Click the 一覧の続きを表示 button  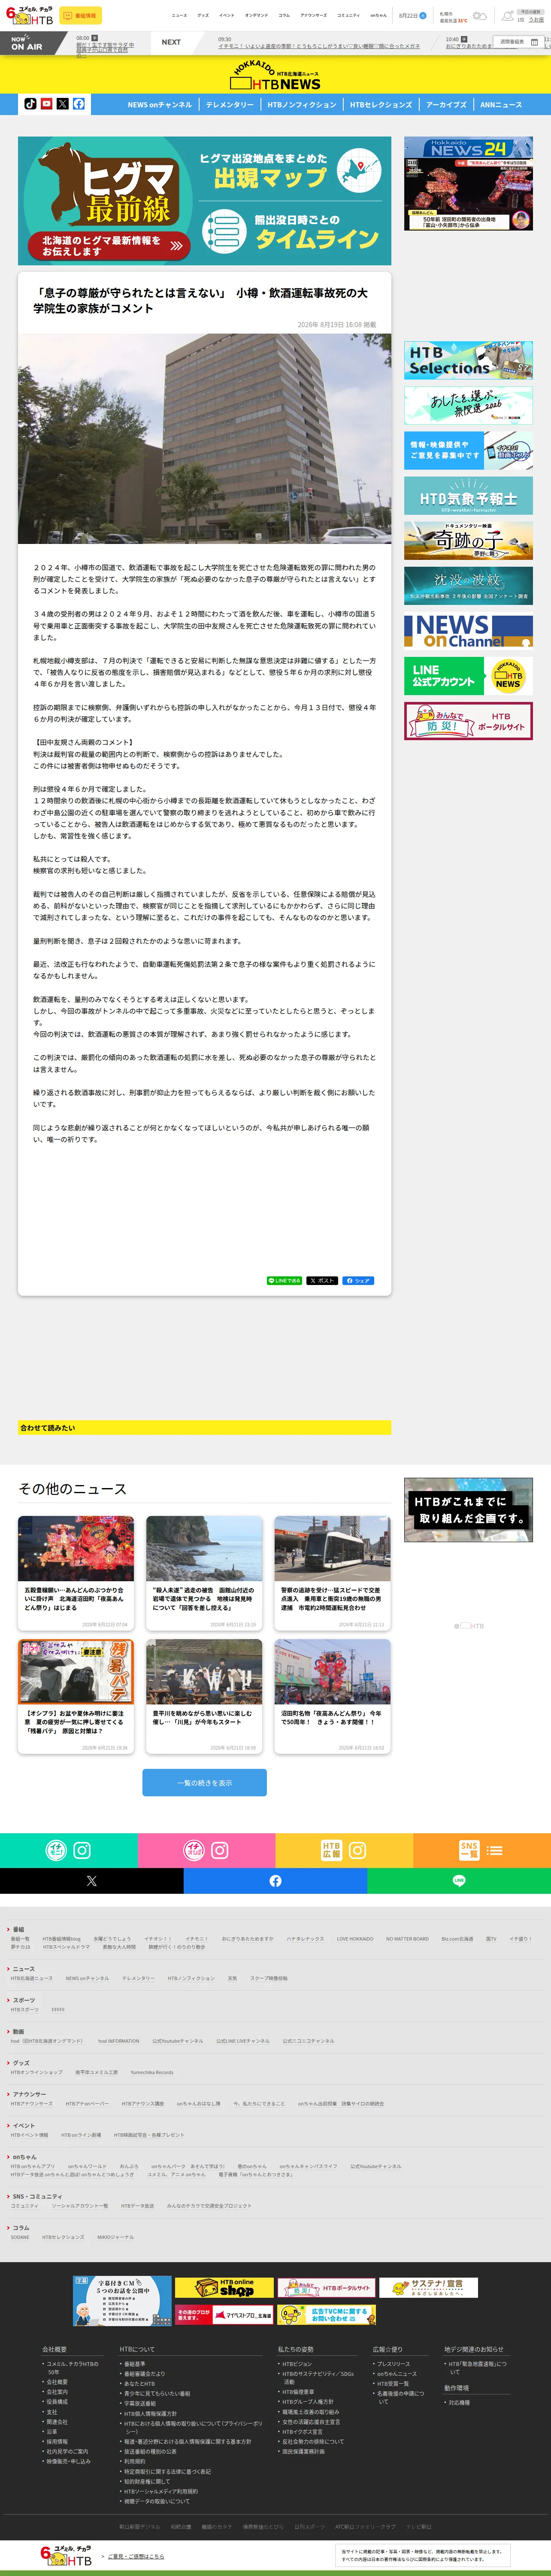click(x=204, y=1782)
